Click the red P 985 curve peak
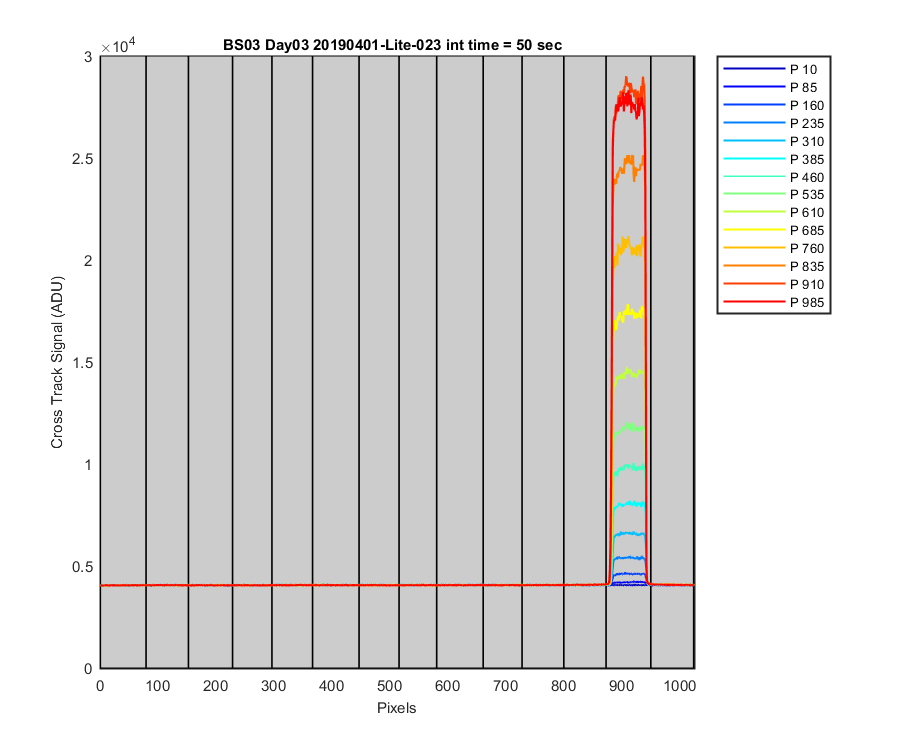Image resolution: width=900 pixels, height=750 pixels. [629, 100]
